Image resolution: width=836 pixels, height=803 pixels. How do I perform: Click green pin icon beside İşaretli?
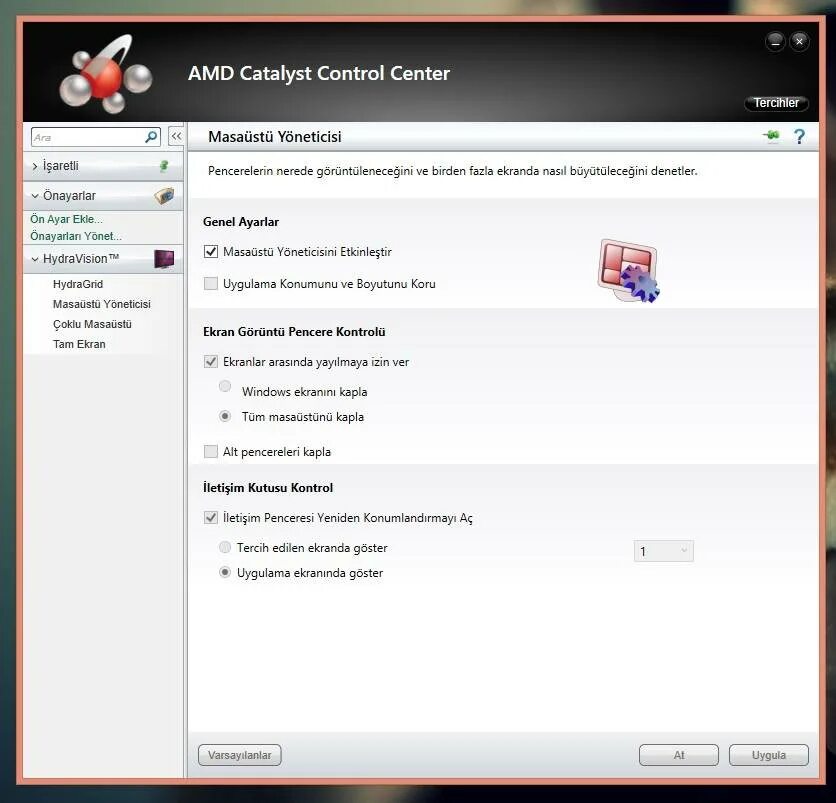pyautogui.click(x=164, y=166)
